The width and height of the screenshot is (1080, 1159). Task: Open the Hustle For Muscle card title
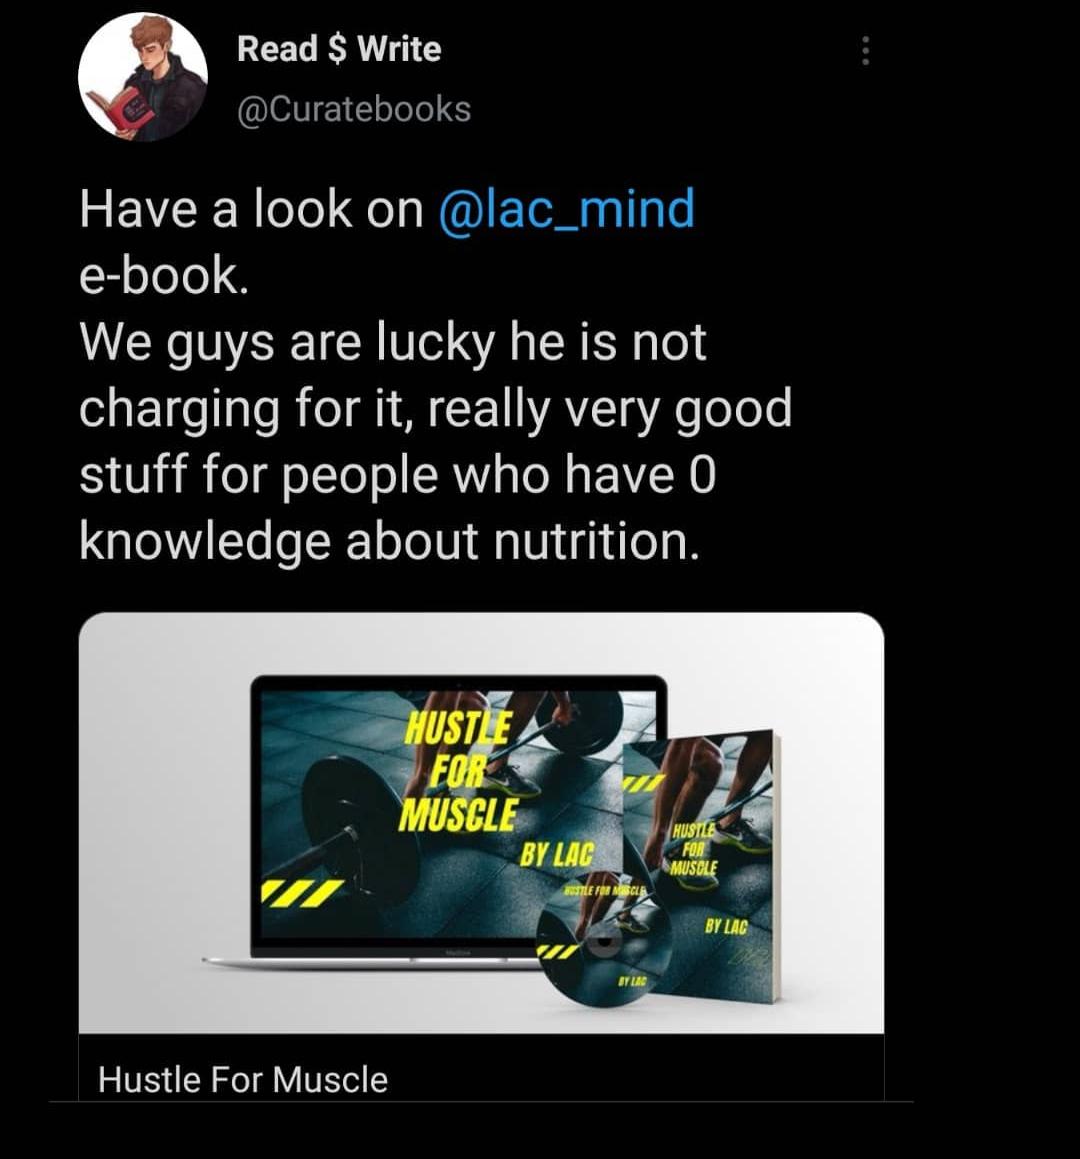click(242, 1079)
